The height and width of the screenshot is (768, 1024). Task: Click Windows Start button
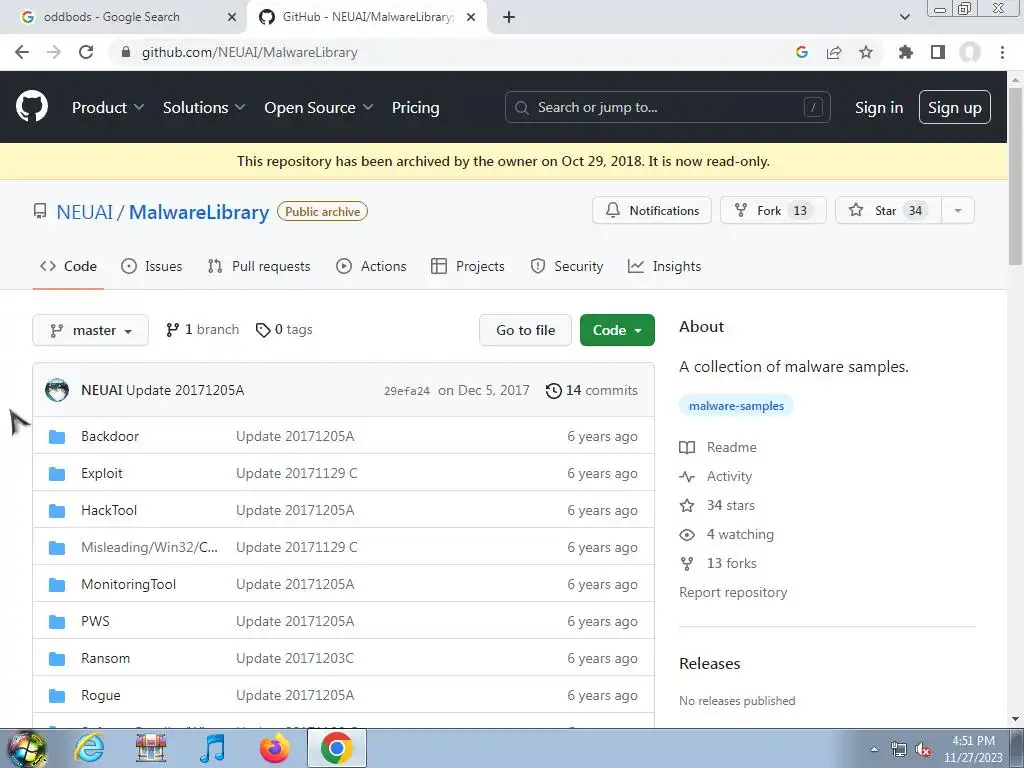click(26, 749)
